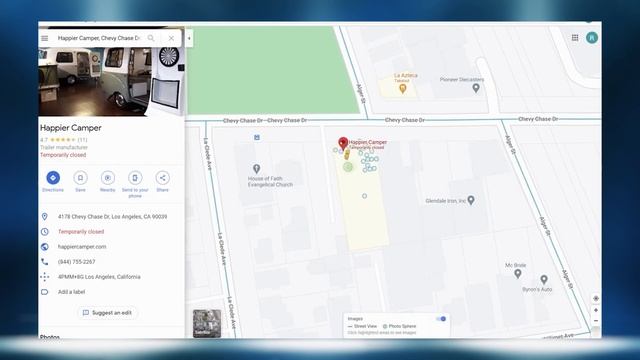Click Suggest an edit button
The width and height of the screenshot is (640, 360).
point(107,313)
